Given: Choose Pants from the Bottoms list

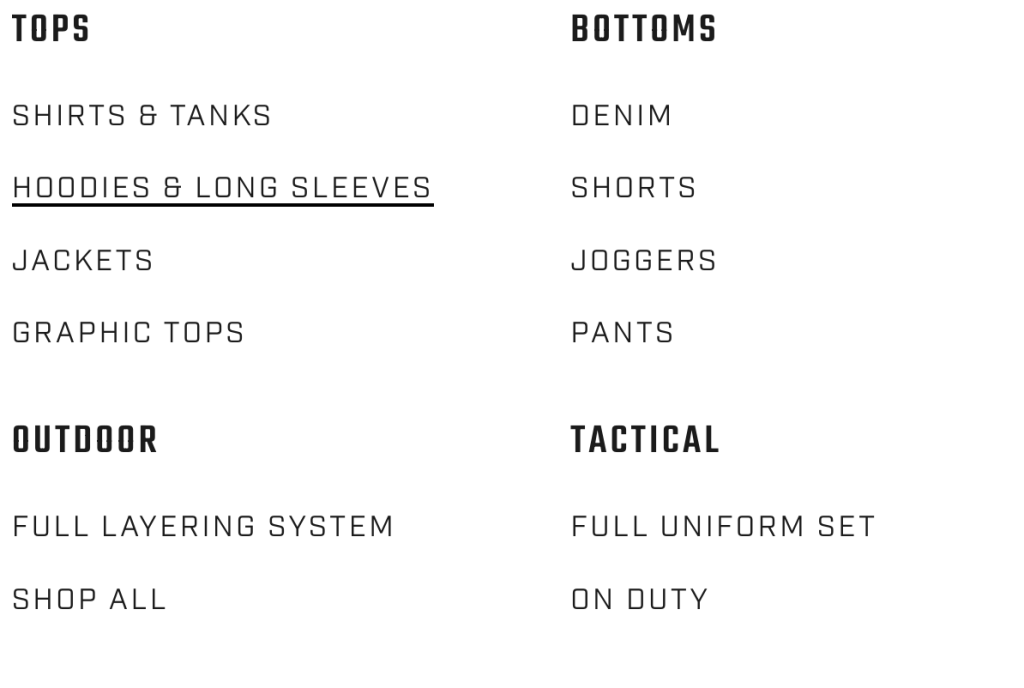Looking at the screenshot, I should [x=622, y=333].
